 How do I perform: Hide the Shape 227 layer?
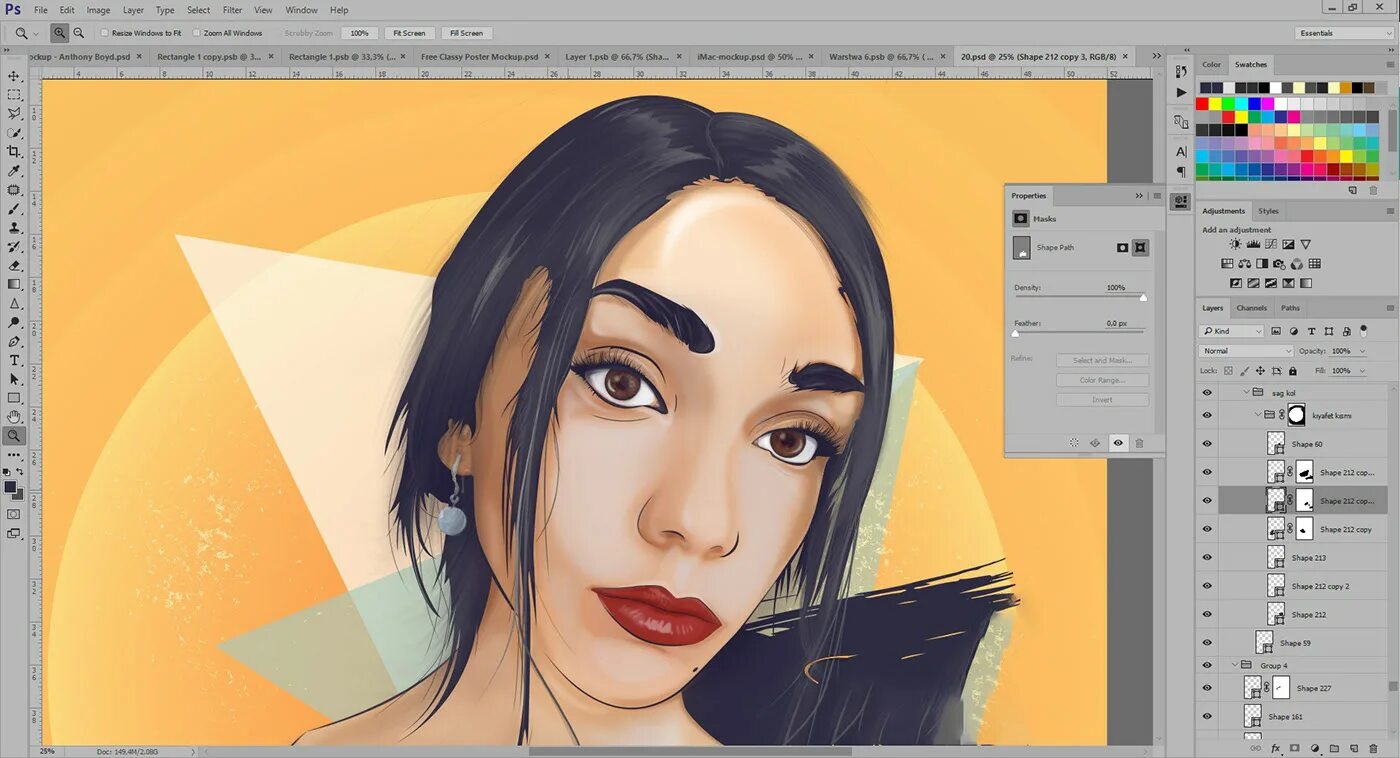1207,688
